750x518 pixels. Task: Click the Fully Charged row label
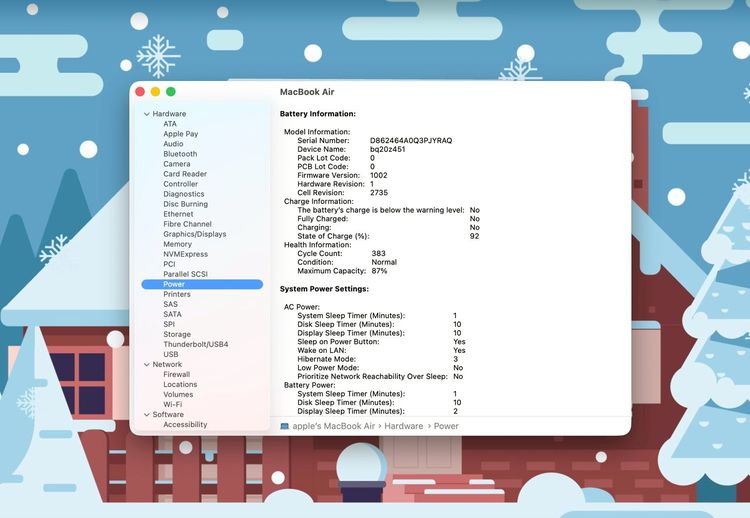pyautogui.click(x=323, y=219)
